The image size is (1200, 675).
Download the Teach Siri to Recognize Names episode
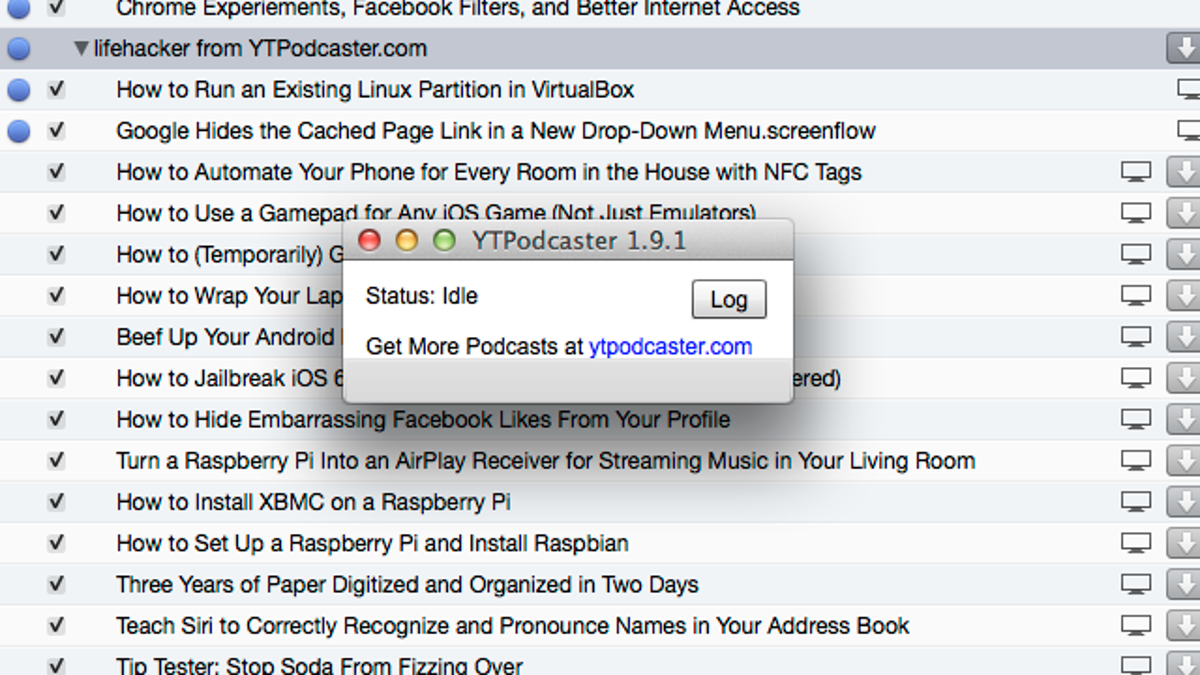[1183, 626]
